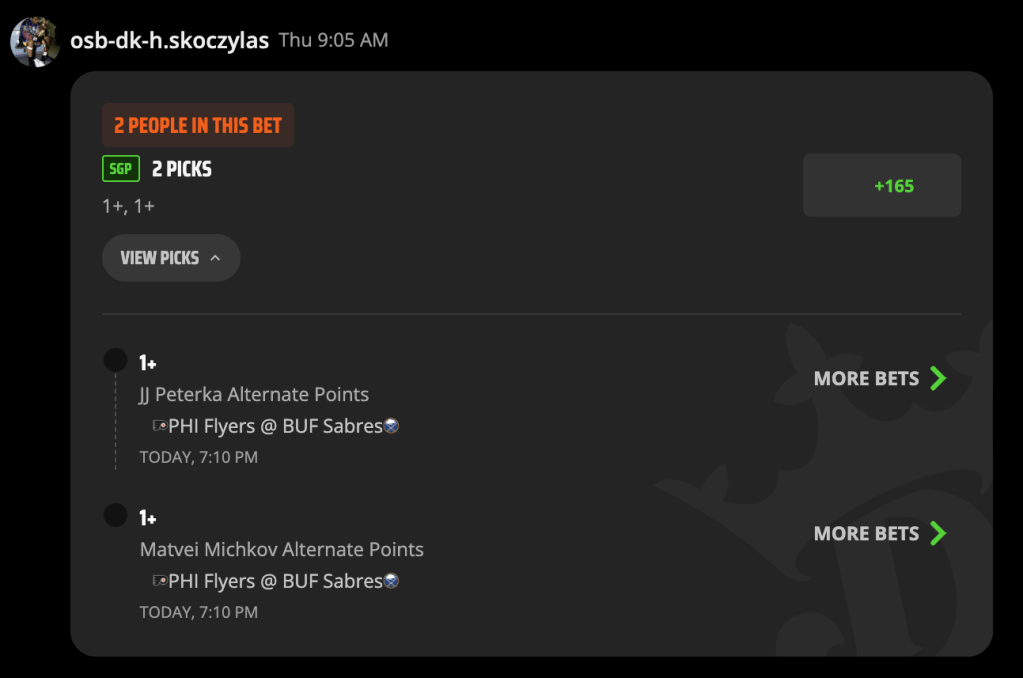Select Matvei Michkov Alternate Points text

coord(282,549)
